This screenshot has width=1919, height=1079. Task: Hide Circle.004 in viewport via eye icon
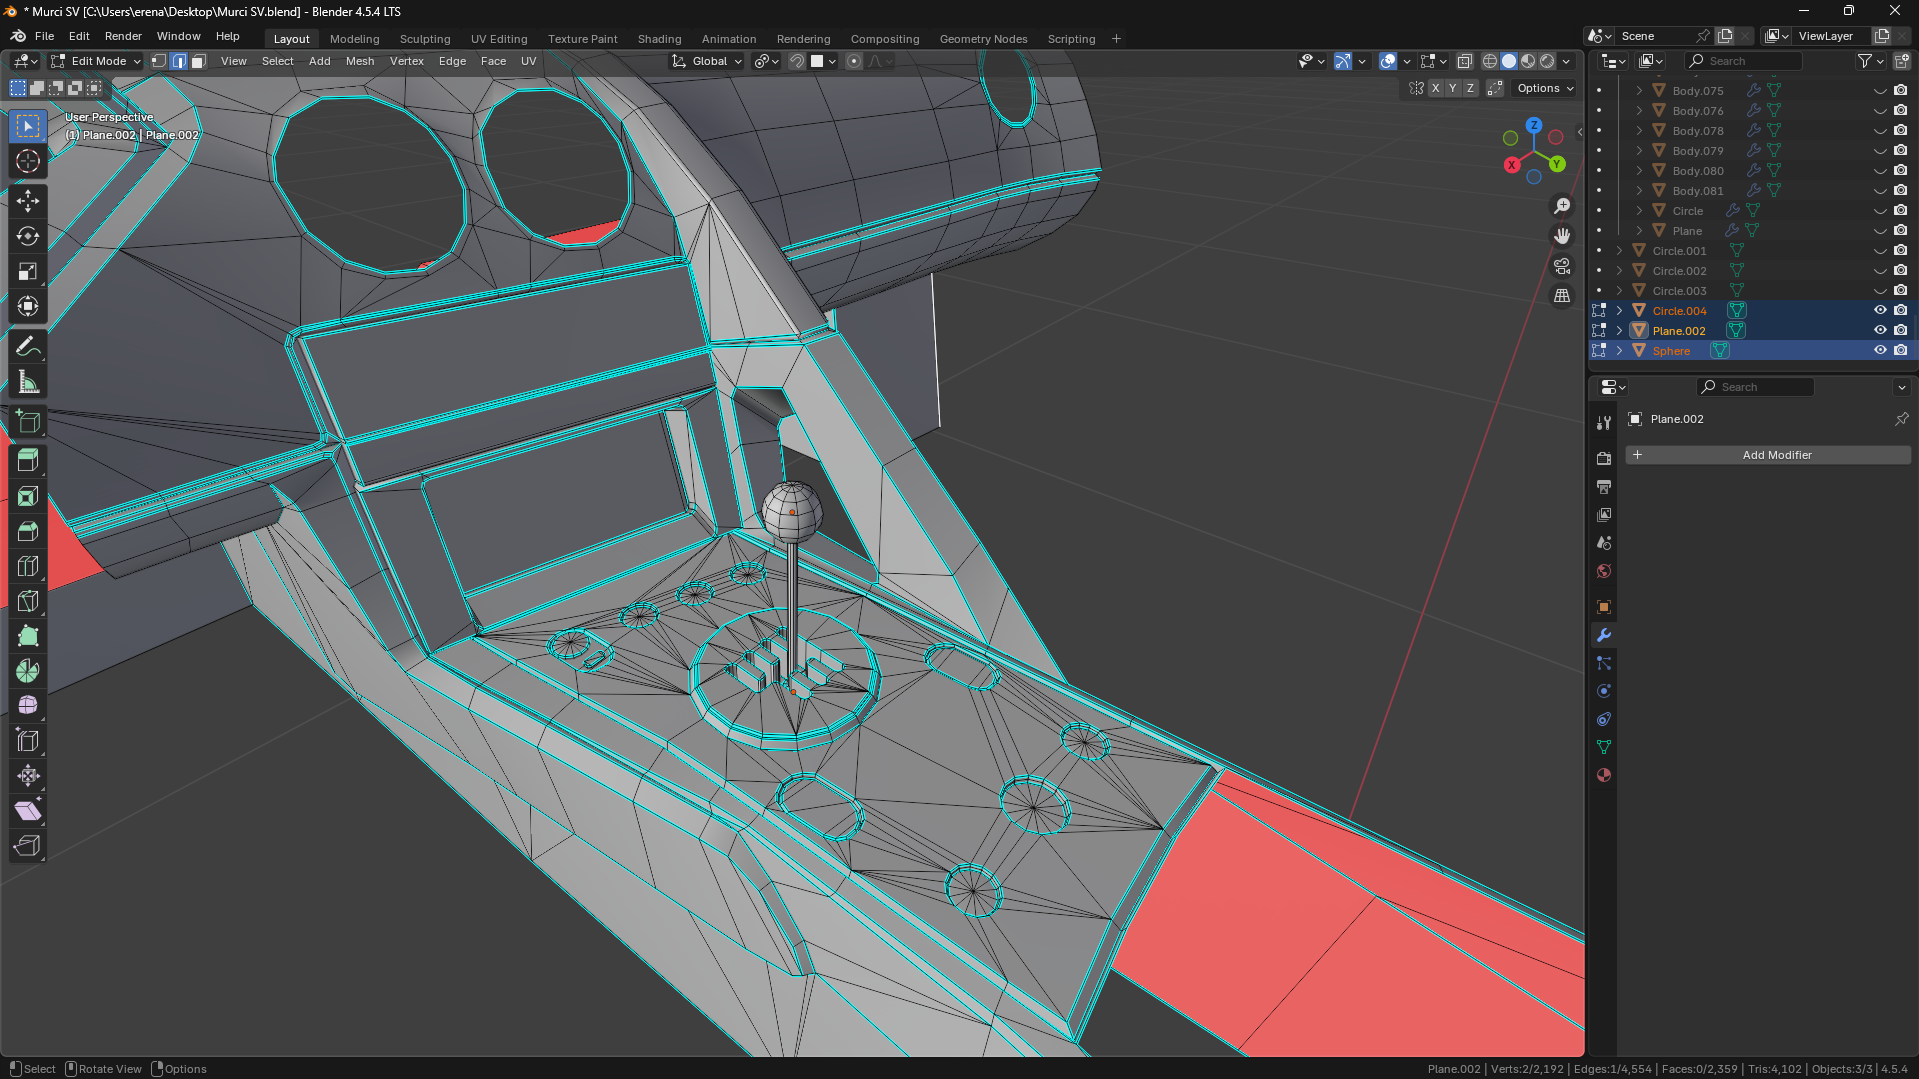coord(1880,311)
